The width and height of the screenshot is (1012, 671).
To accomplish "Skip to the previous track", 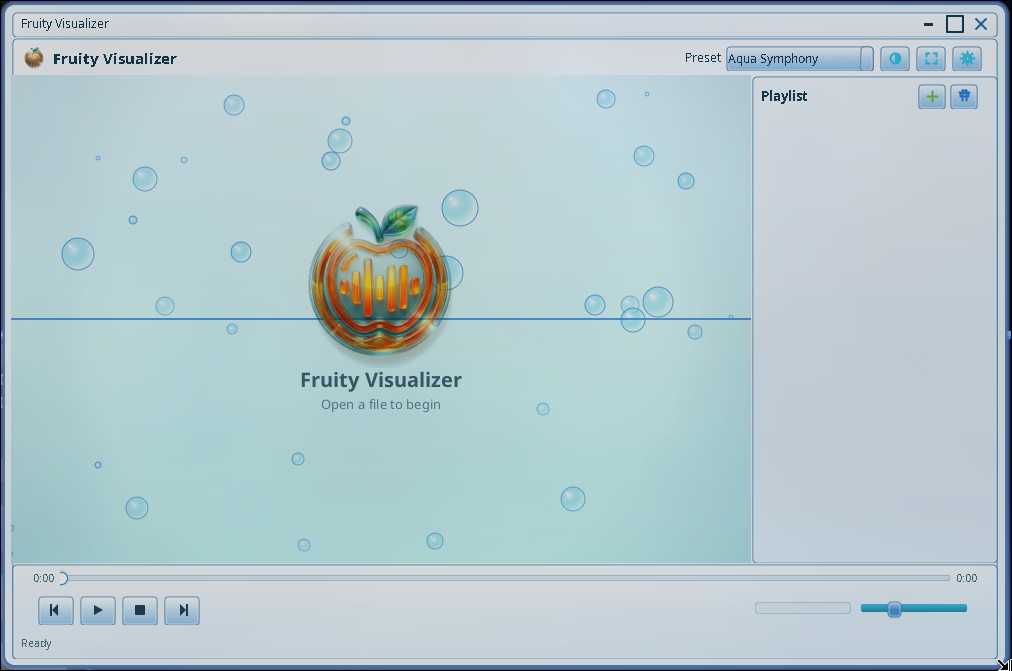I will [x=56, y=610].
